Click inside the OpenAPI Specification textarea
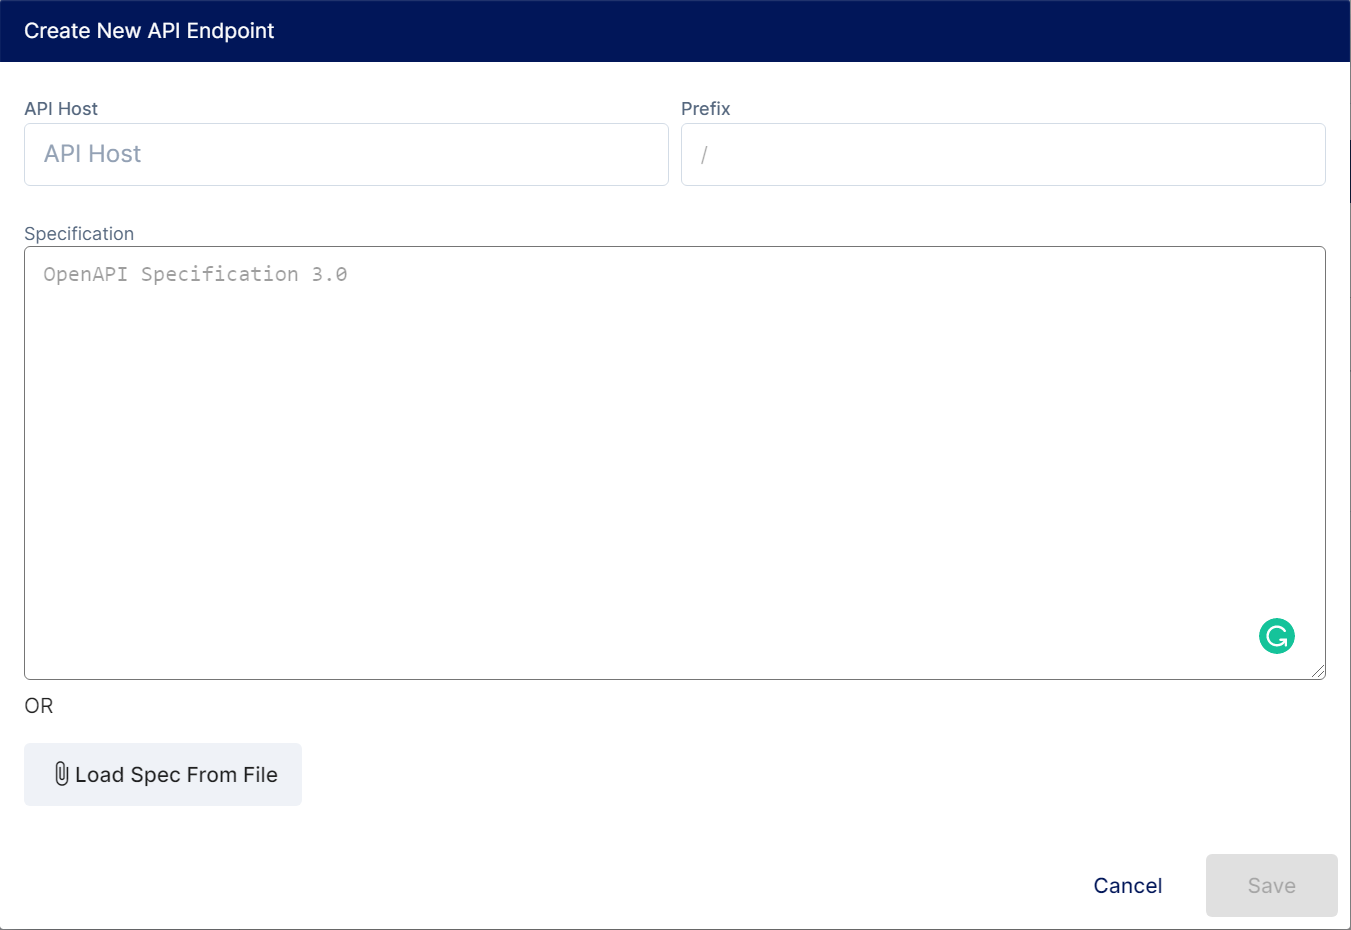The height and width of the screenshot is (930, 1351). pyautogui.click(x=675, y=463)
